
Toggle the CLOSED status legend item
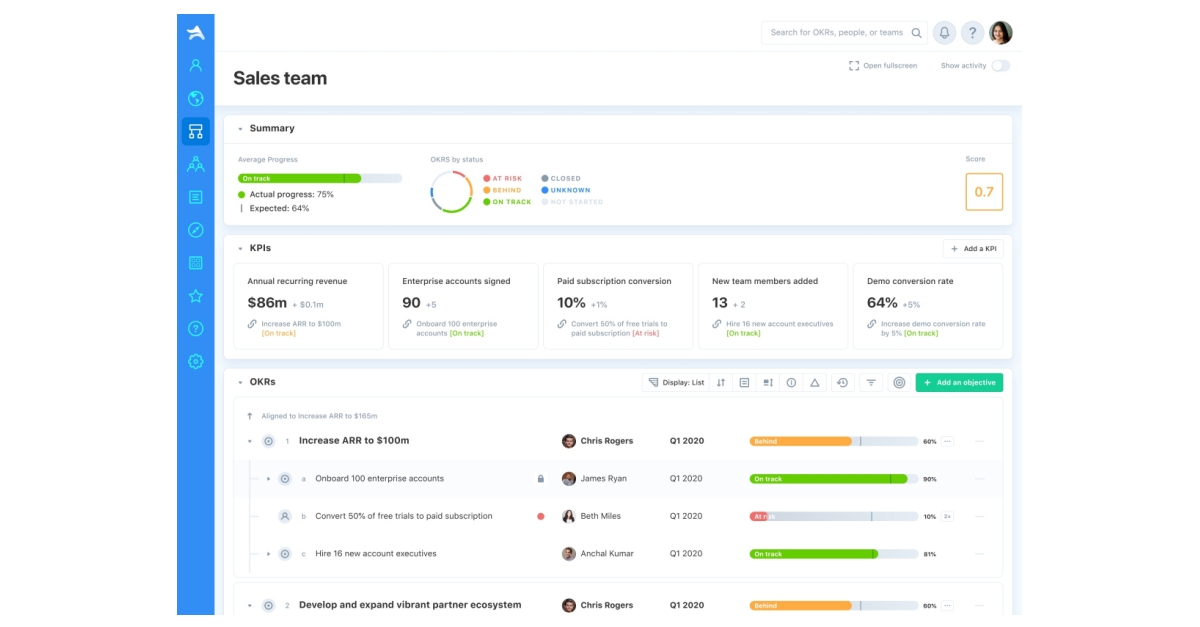click(561, 178)
